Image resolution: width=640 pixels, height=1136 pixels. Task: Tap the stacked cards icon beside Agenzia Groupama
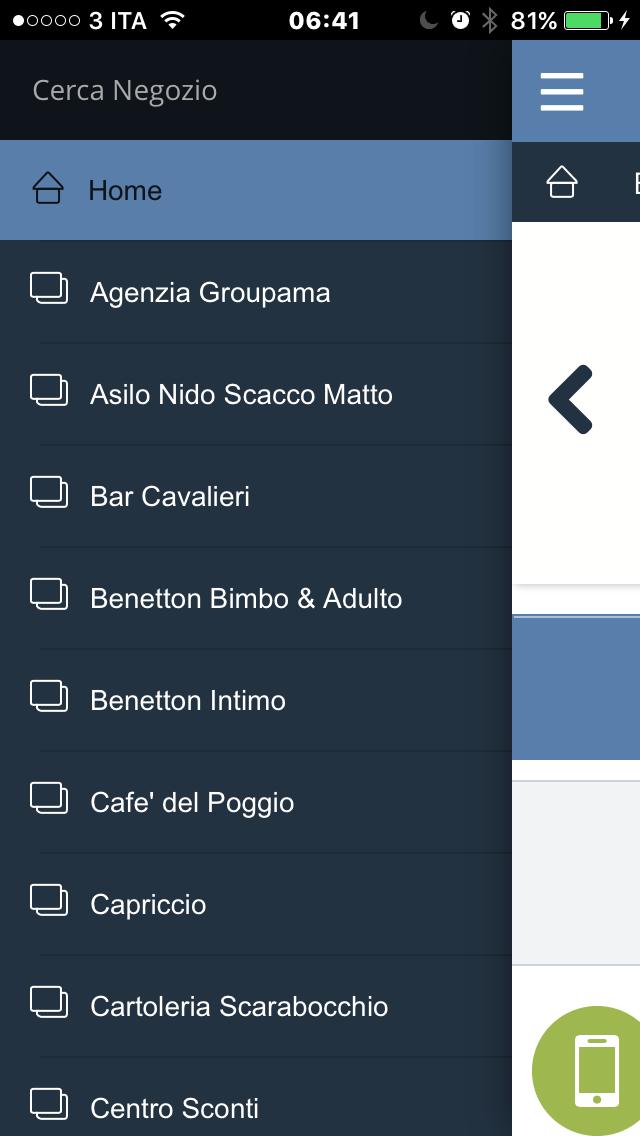[49, 288]
